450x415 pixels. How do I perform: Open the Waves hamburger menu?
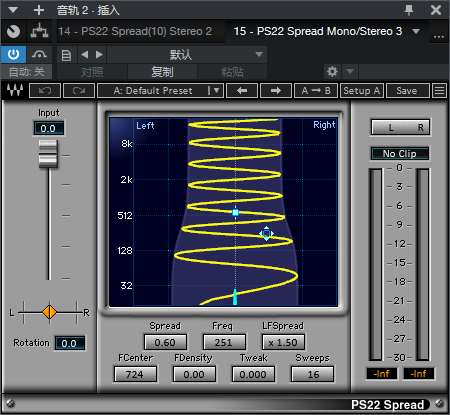(x=439, y=90)
